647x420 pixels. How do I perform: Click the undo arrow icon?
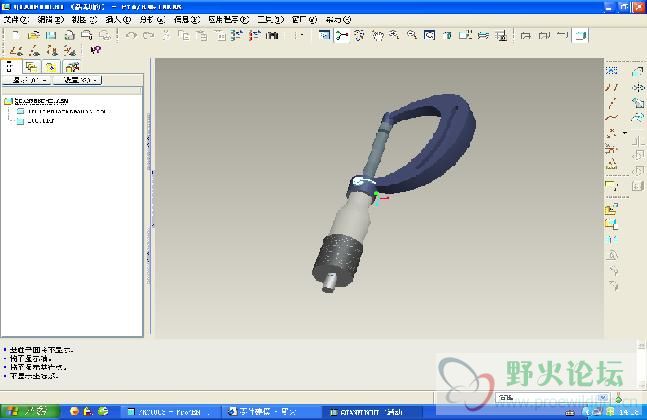[131, 35]
